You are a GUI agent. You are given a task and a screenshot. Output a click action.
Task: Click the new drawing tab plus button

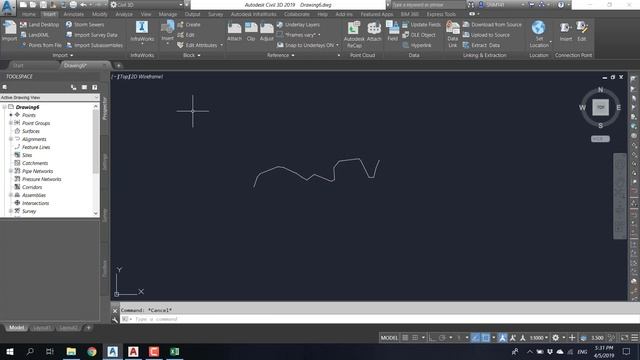pyautogui.click(x=118, y=65)
